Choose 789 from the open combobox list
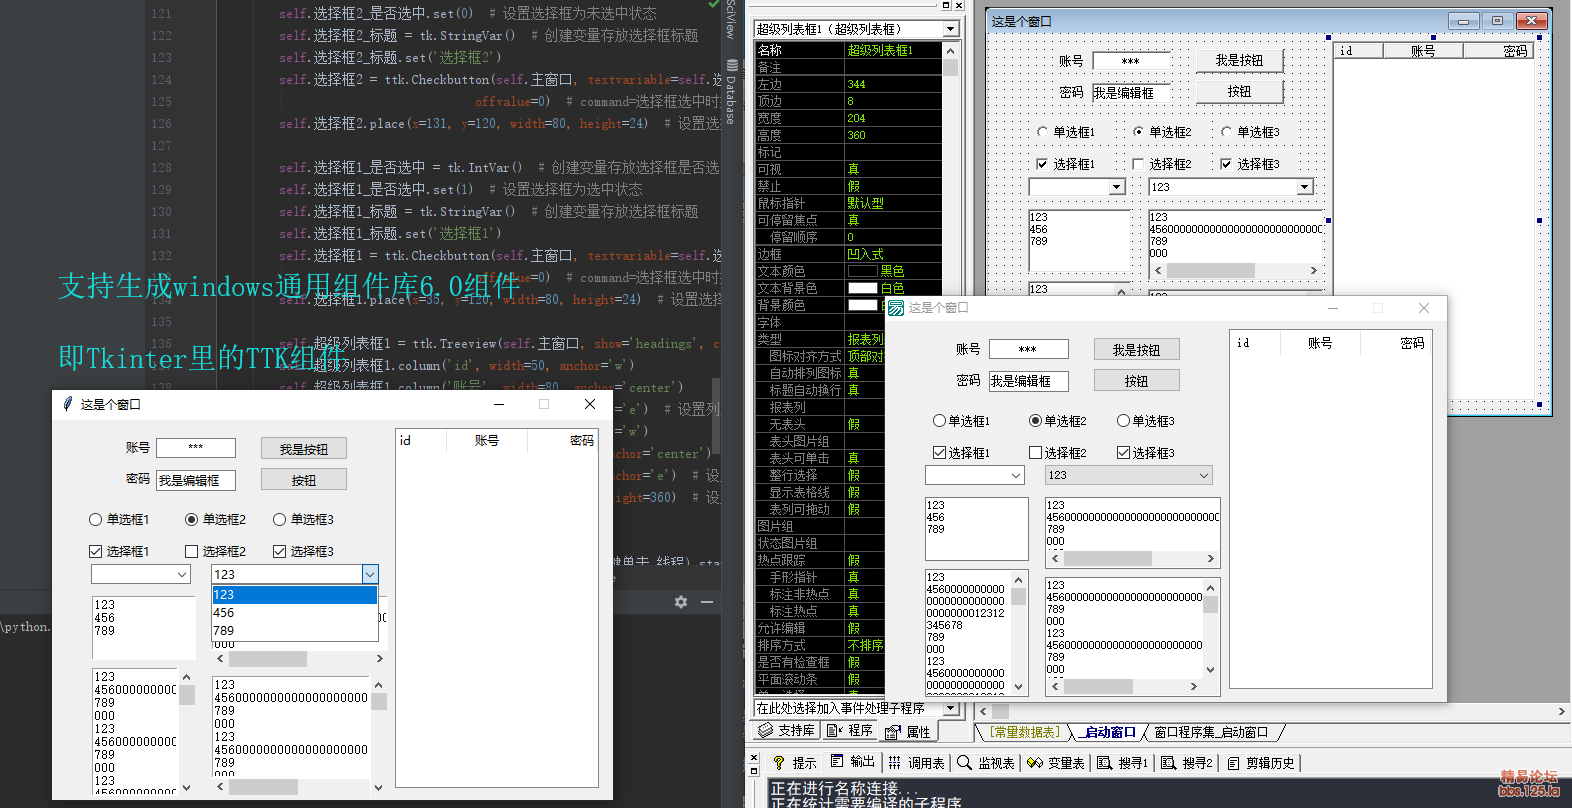This screenshot has width=1572, height=808. [294, 631]
